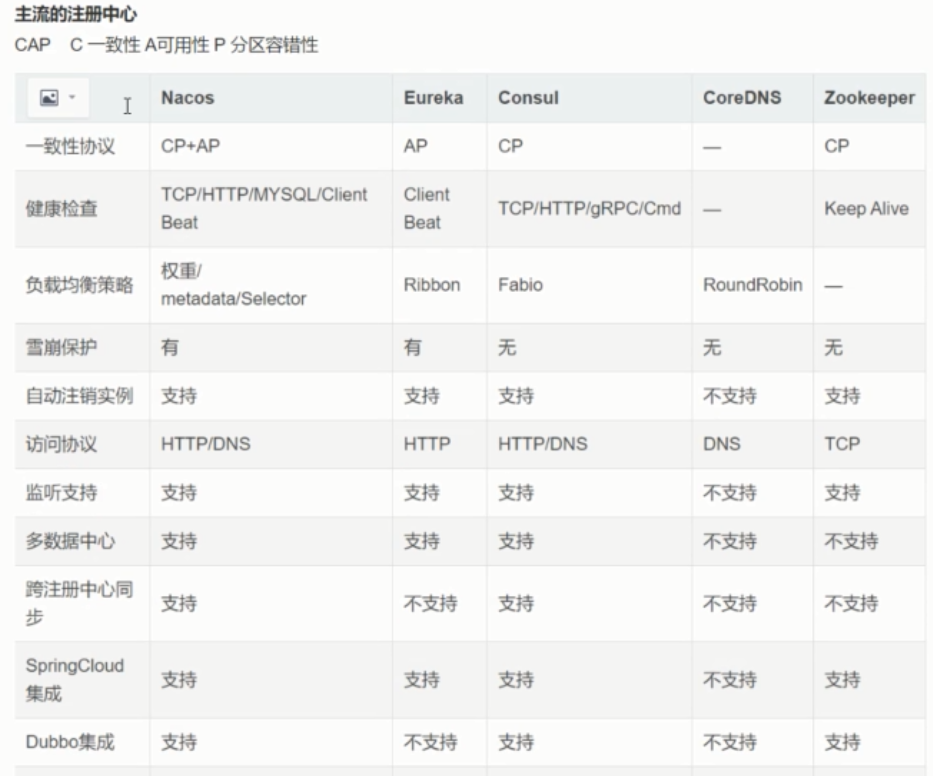Select the CP cell in the Zookeeper column
The width and height of the screenshot is (933, 776).
tap(837, 146)
